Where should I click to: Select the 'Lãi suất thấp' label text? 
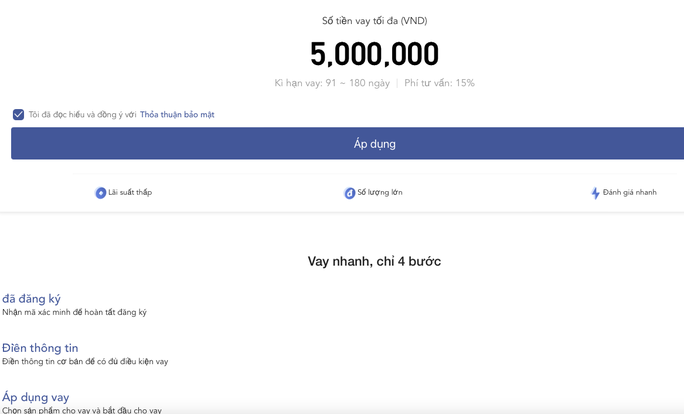[x=130, y=193]
